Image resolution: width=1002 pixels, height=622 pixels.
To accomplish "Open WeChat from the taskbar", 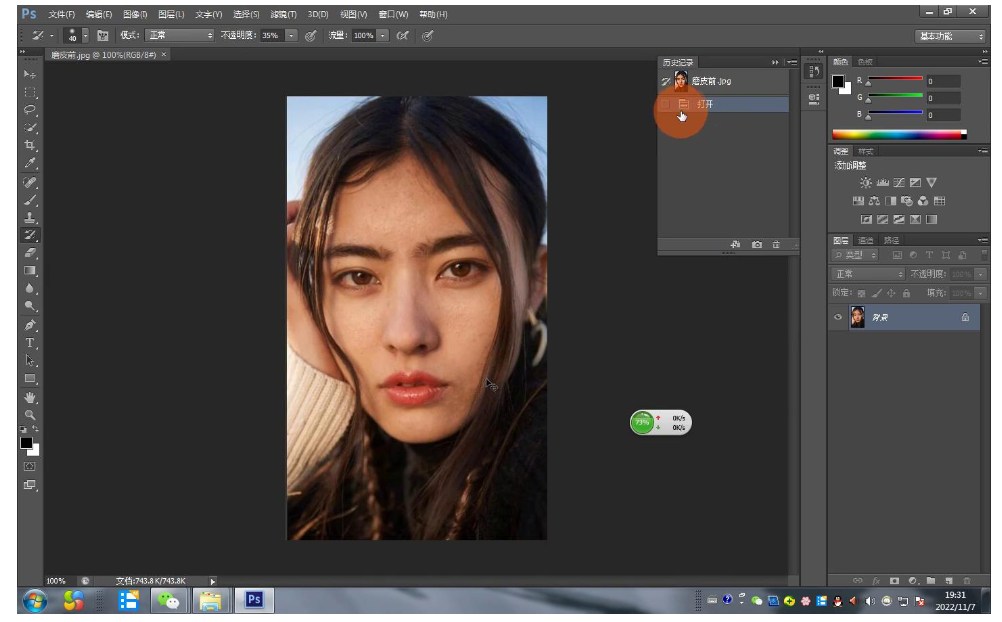I will click(x=169, y=601).
